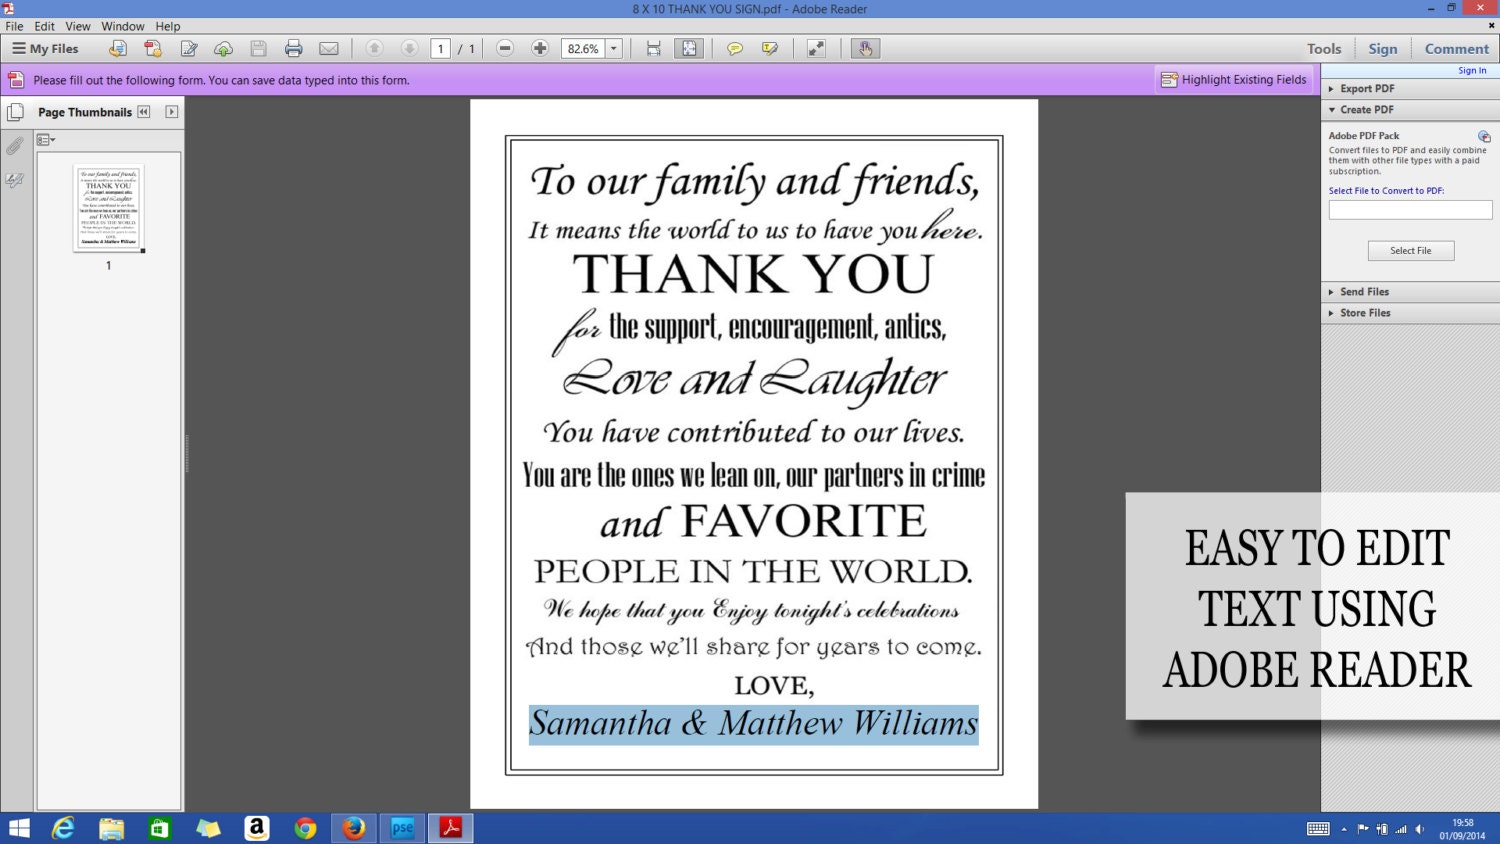Screen dimensions: 1500x844
Task: Open the Tools pane tab
Action: 1324,48
